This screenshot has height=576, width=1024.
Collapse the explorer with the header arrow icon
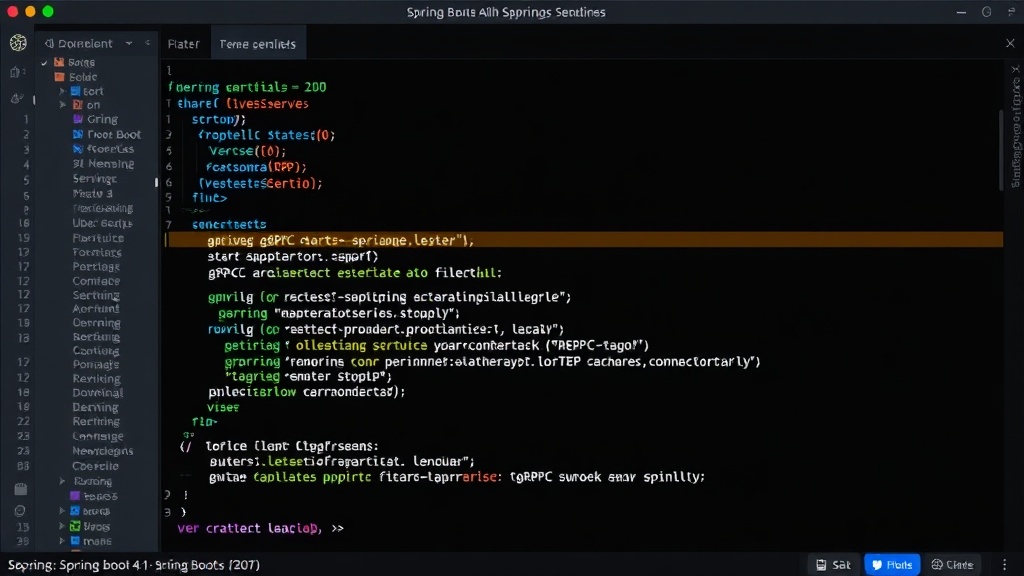coord(148,43)
